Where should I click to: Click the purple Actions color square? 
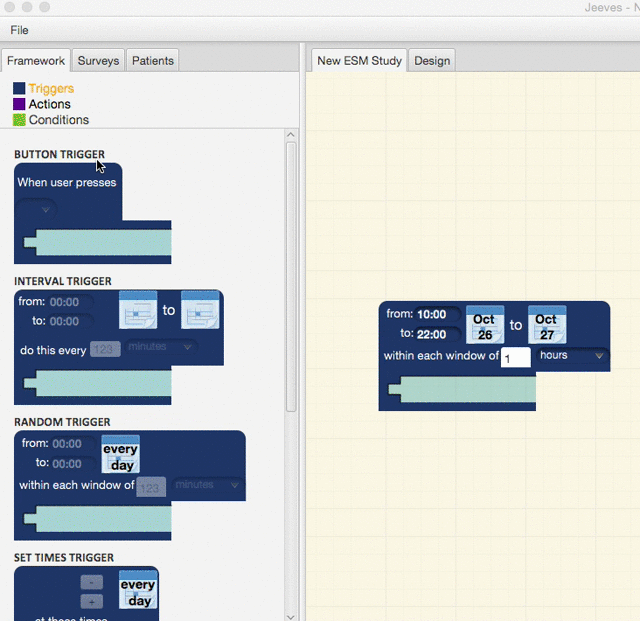19,104
